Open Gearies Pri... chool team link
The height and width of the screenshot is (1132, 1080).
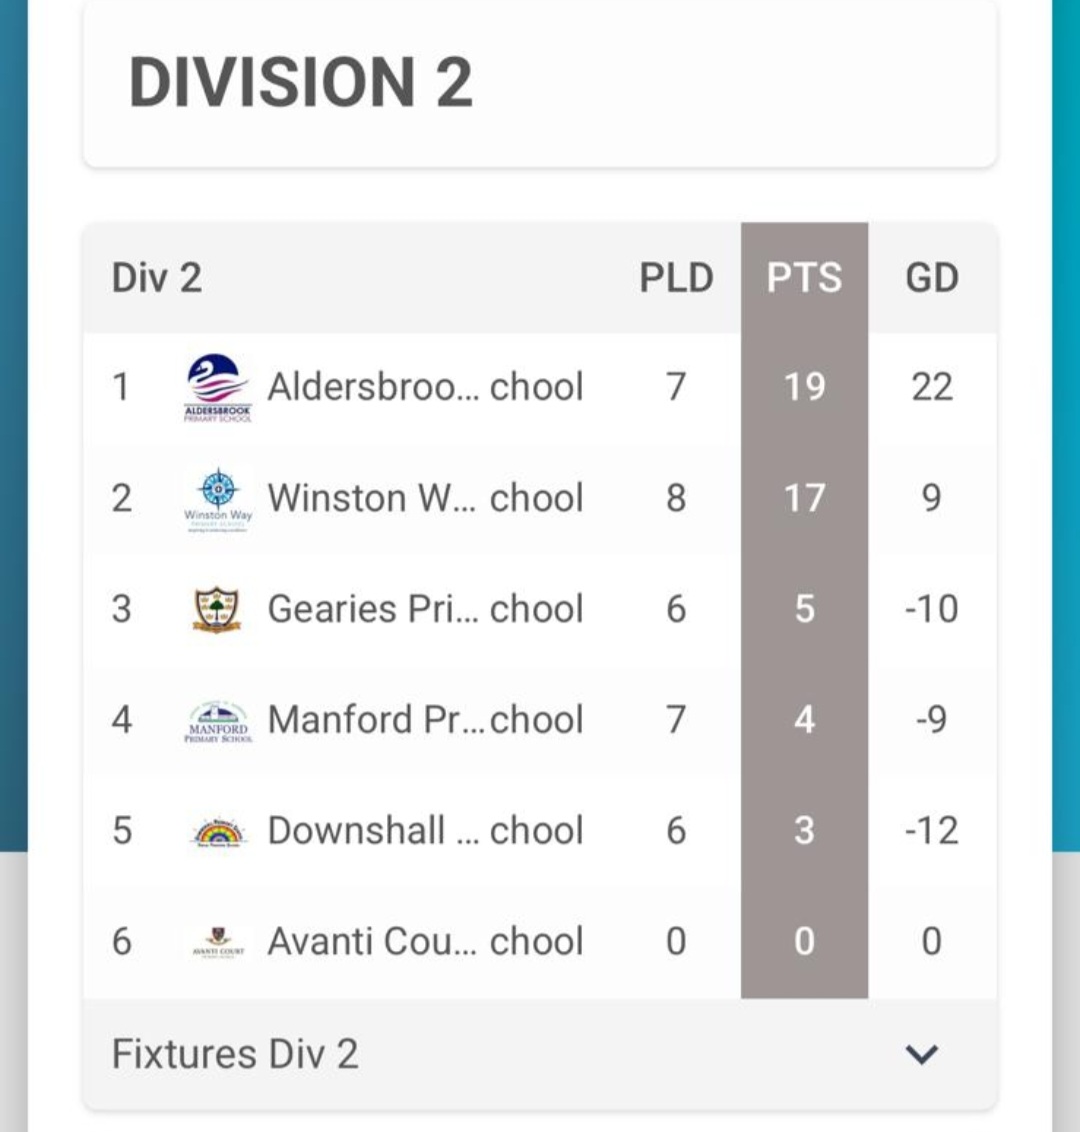point(425,609)
